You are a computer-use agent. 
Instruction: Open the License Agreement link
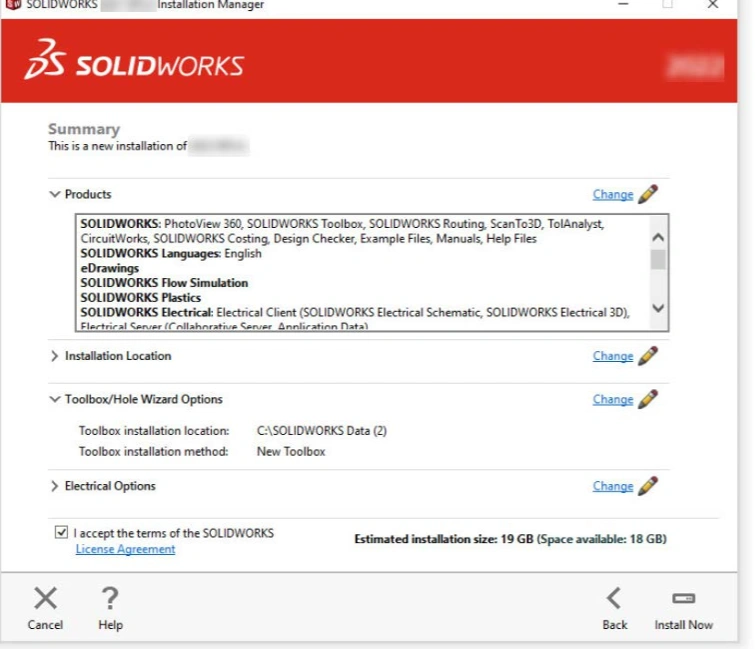(x=125, y=549)
